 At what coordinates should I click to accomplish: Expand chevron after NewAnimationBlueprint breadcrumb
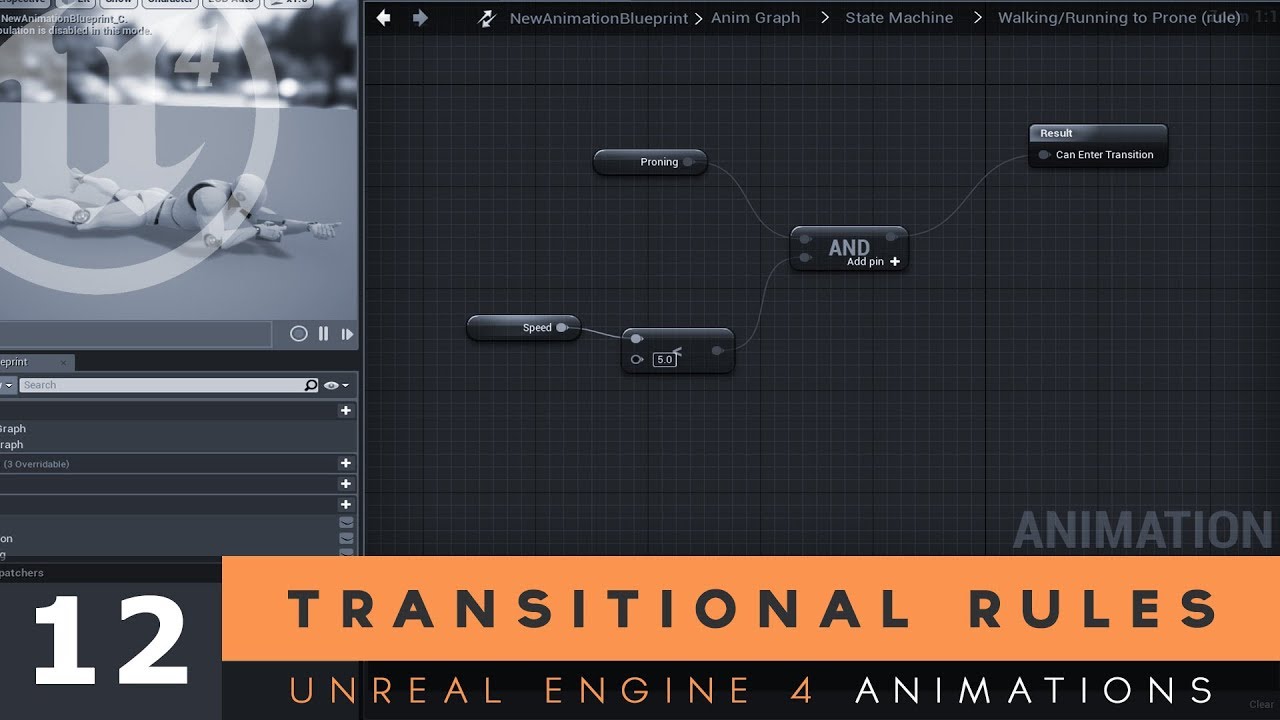[698, 18]
